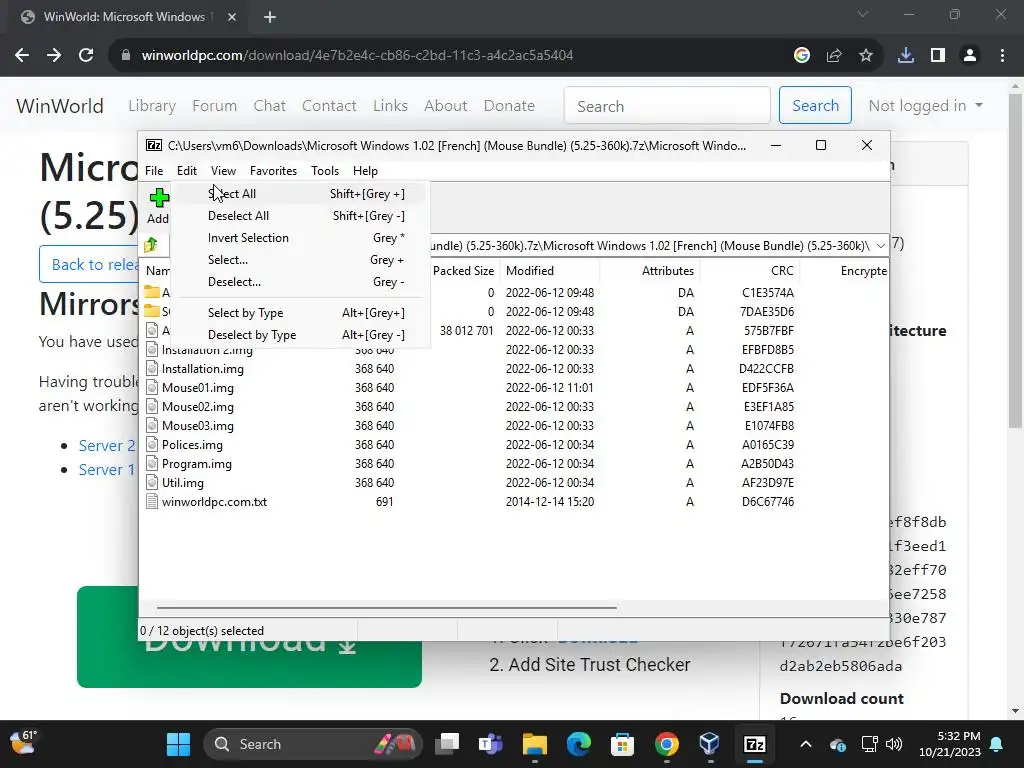This screenshot has width=1024, height=768.
Task: Click the share page icon in Chrome
Action: tap(834, 56)
